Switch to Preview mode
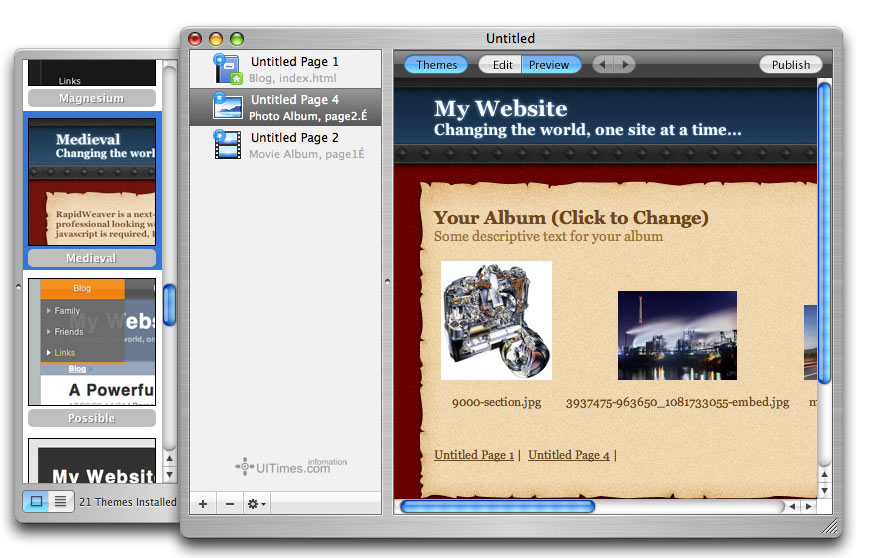870x558 pixels. (549, 65)
